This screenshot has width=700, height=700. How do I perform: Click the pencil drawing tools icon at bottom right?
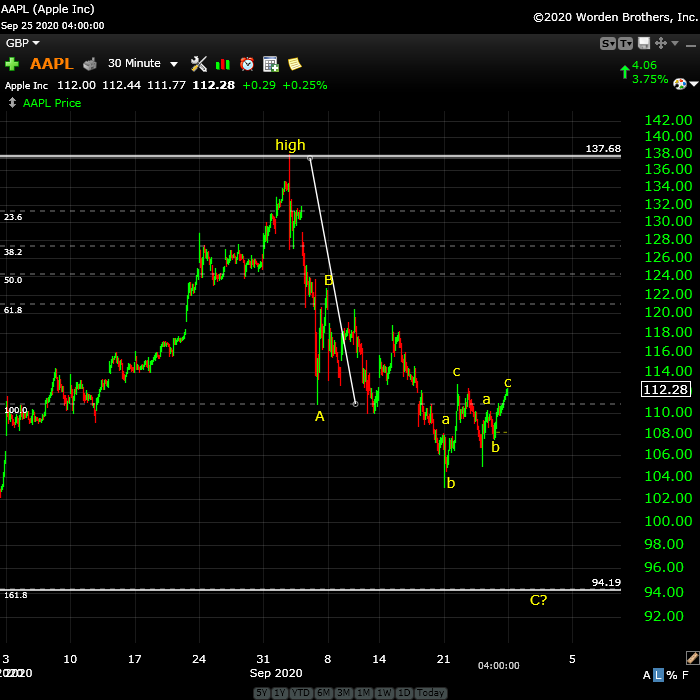pyautogui.click(x=692, y=658)
